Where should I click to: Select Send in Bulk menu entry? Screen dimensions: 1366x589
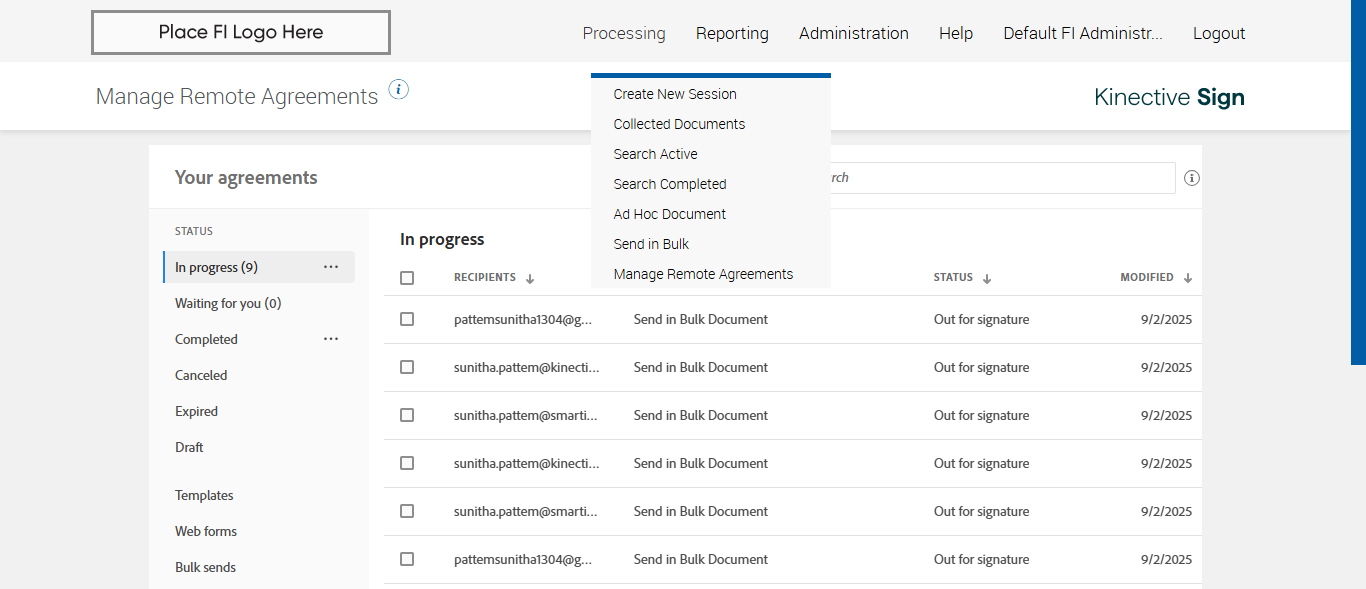[651, 244]
